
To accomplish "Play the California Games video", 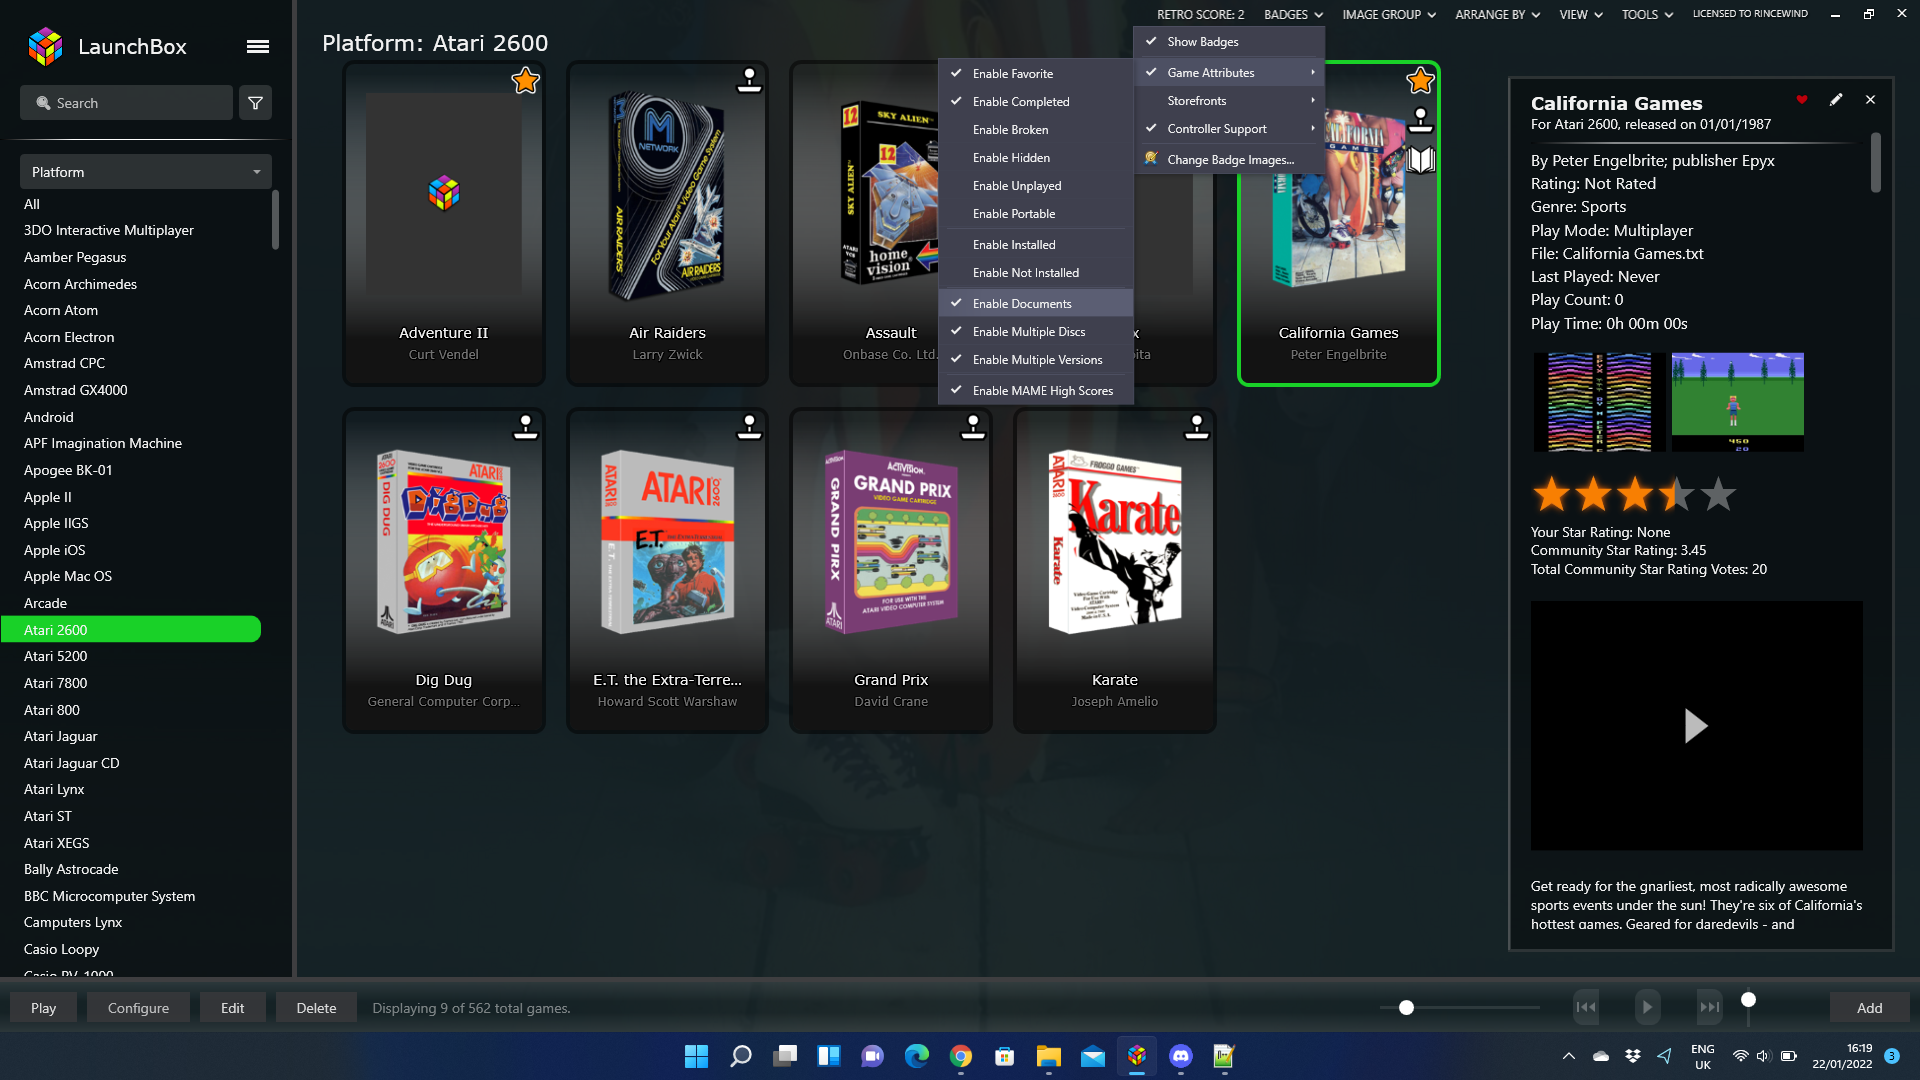I will tap(1696, 726).
